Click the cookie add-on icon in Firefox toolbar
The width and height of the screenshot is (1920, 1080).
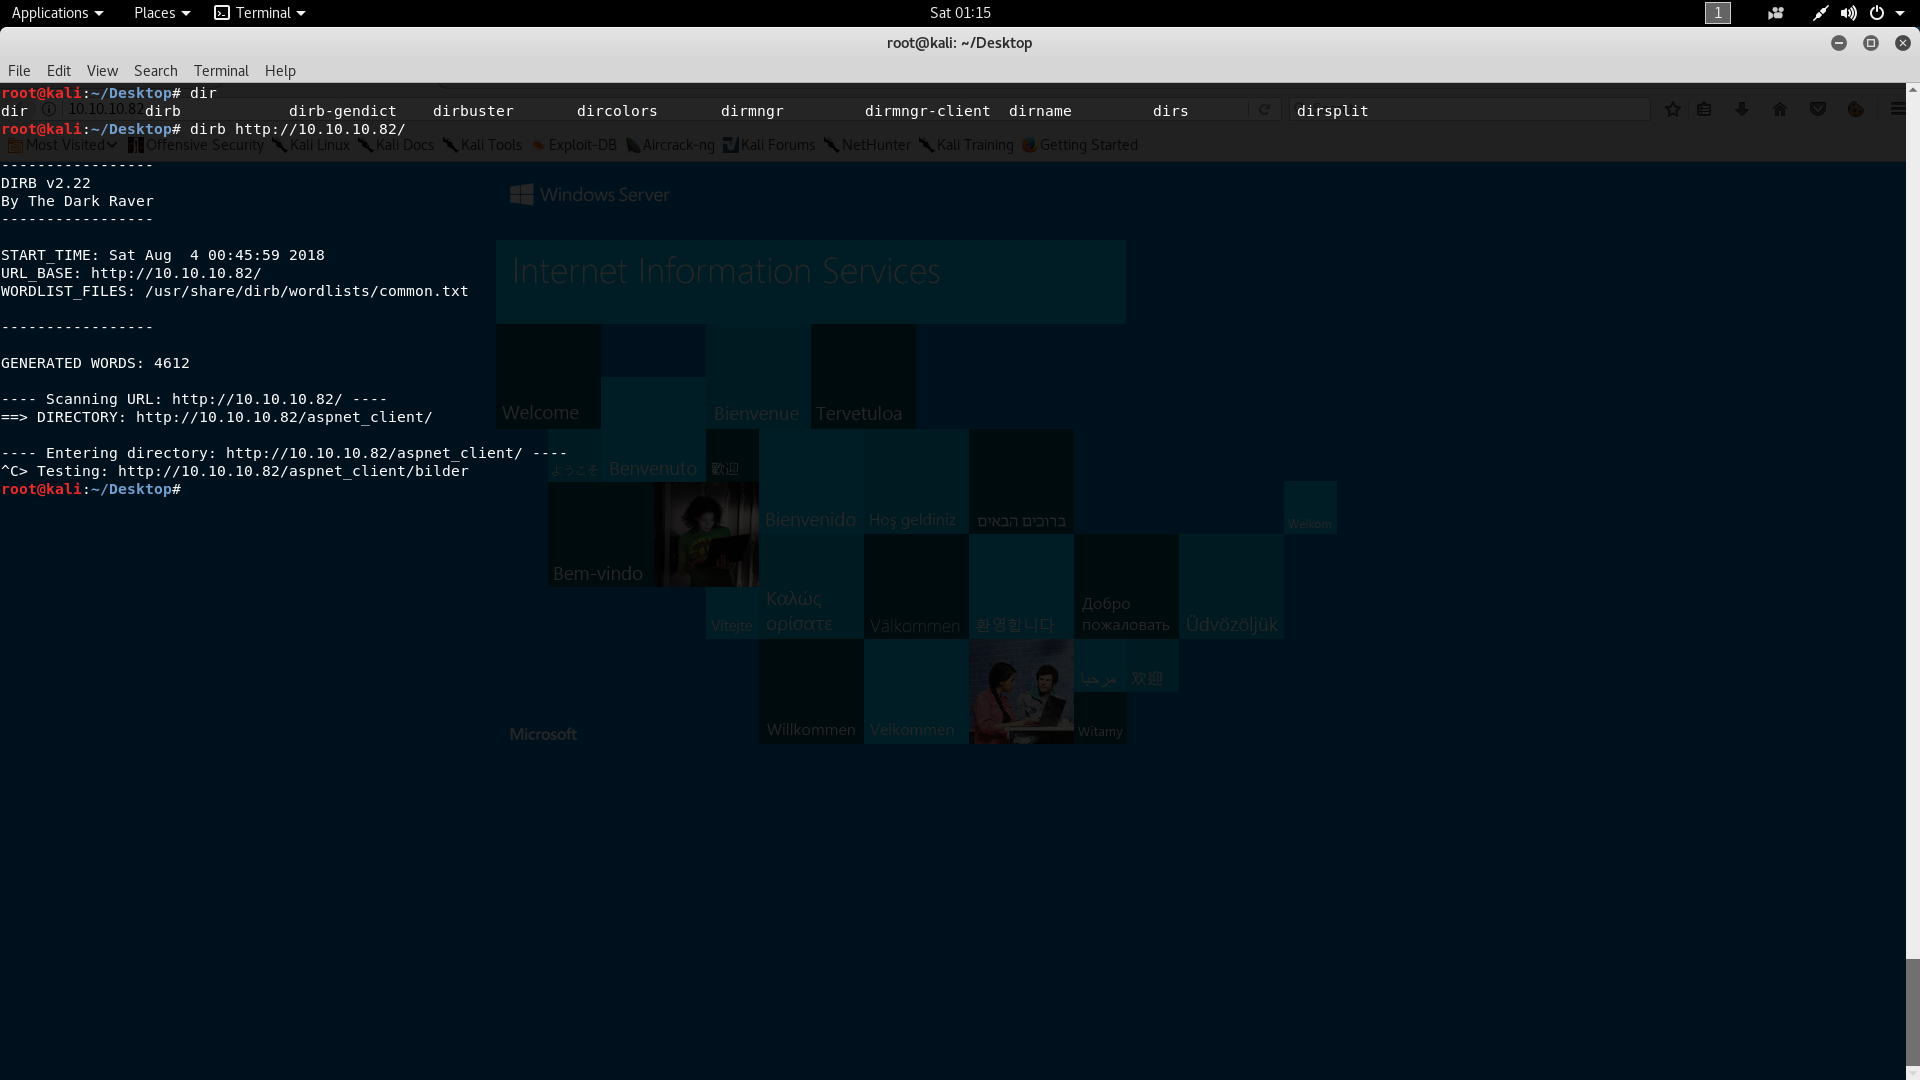pos(1856,110)
